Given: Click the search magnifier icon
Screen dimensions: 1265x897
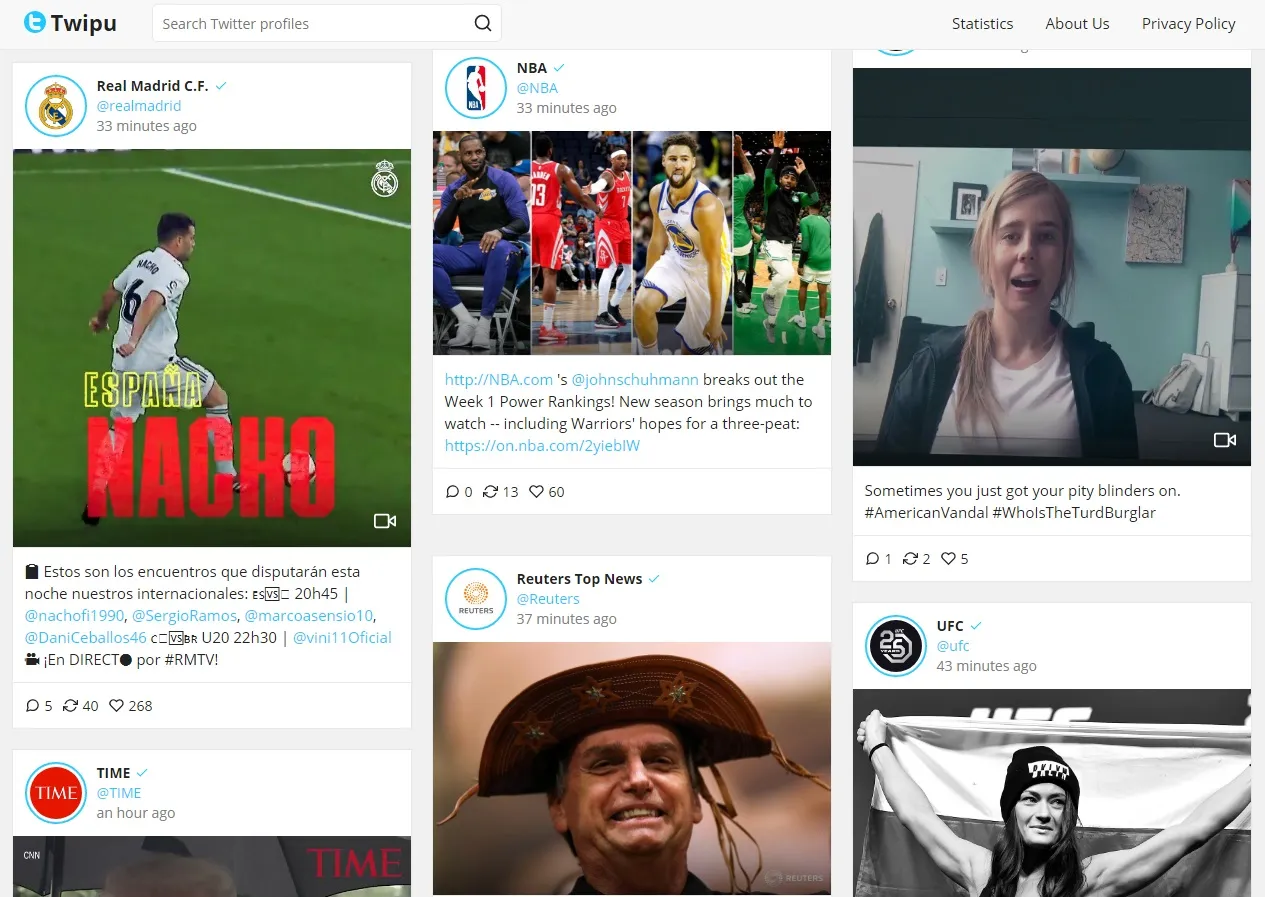Looking at the screenshot, I should [x=483, y=23].
